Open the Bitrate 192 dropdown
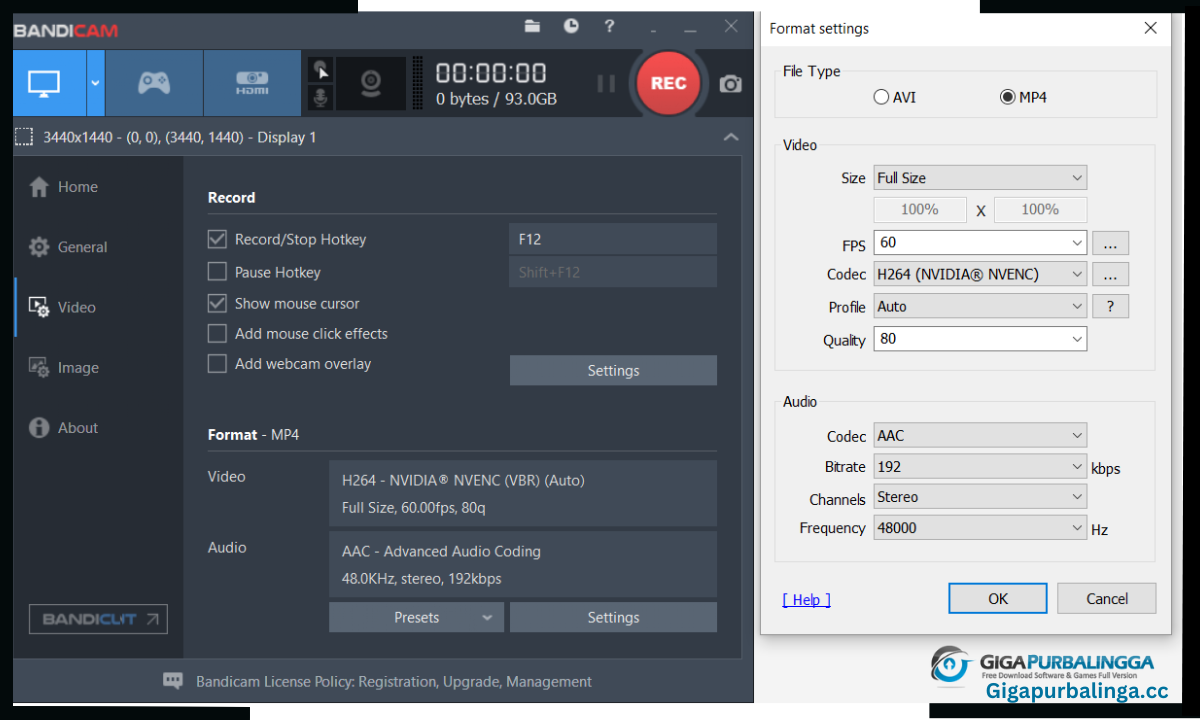This screenshot has height=720, width=1200. (980, 466)
